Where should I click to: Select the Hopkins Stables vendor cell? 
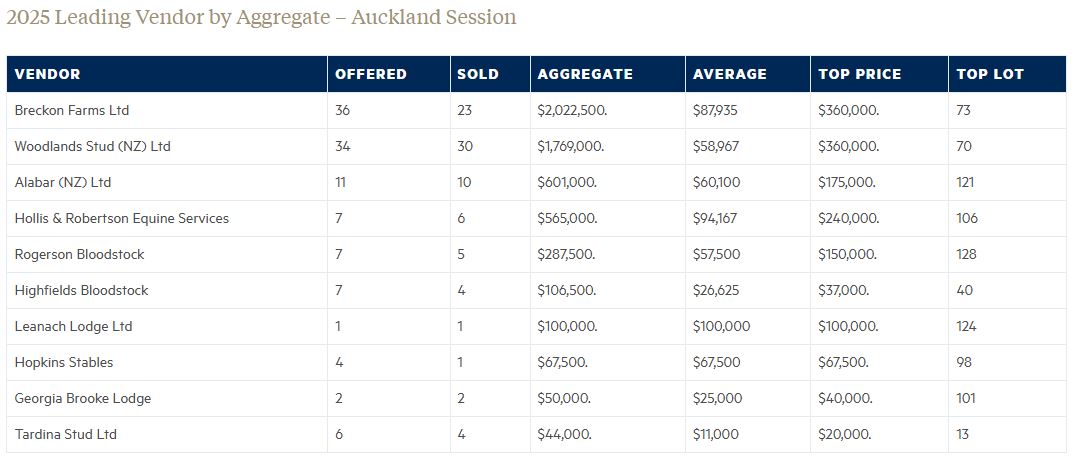[64, 362]
